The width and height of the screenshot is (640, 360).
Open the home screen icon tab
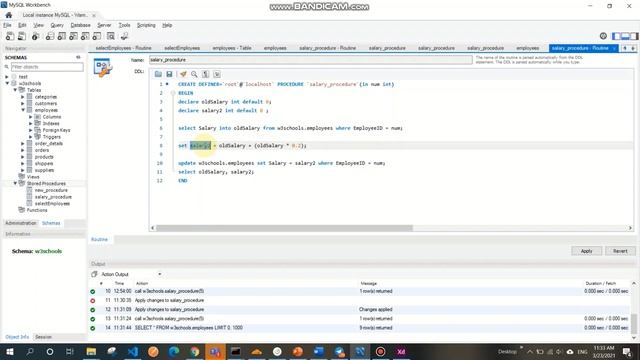coord(8,15)
